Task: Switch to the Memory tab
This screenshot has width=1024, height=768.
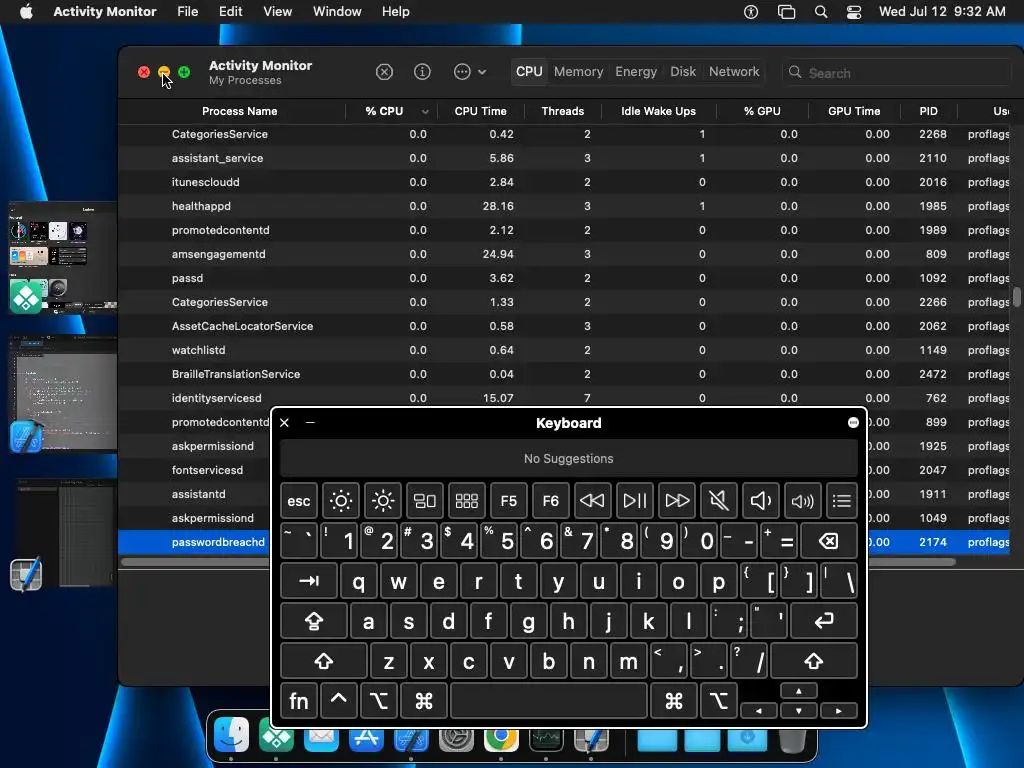Action: click(x=579, y=72)
